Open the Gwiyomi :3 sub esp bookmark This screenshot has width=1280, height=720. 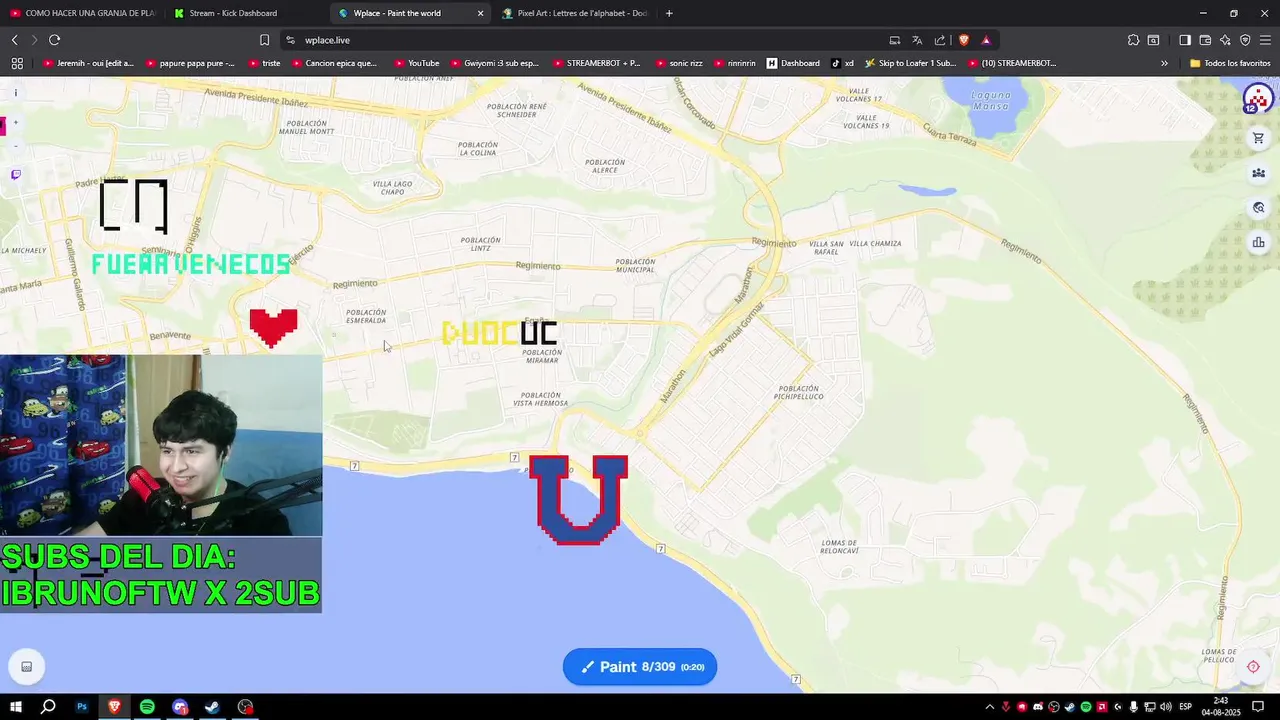point(494,63)
